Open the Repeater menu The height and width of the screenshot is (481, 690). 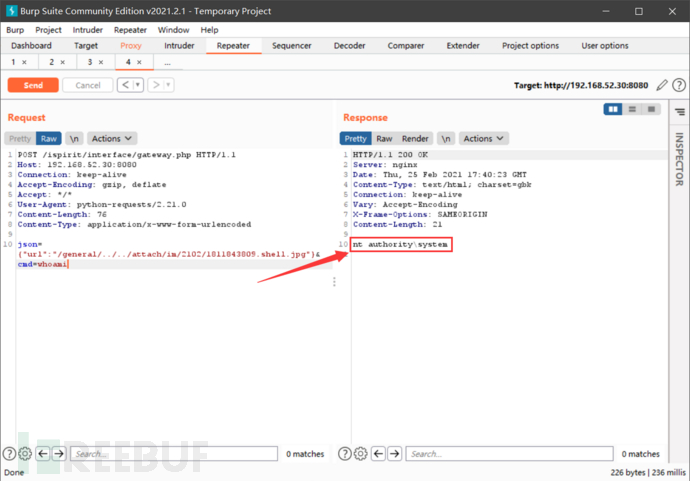click(x=130, y=29)
